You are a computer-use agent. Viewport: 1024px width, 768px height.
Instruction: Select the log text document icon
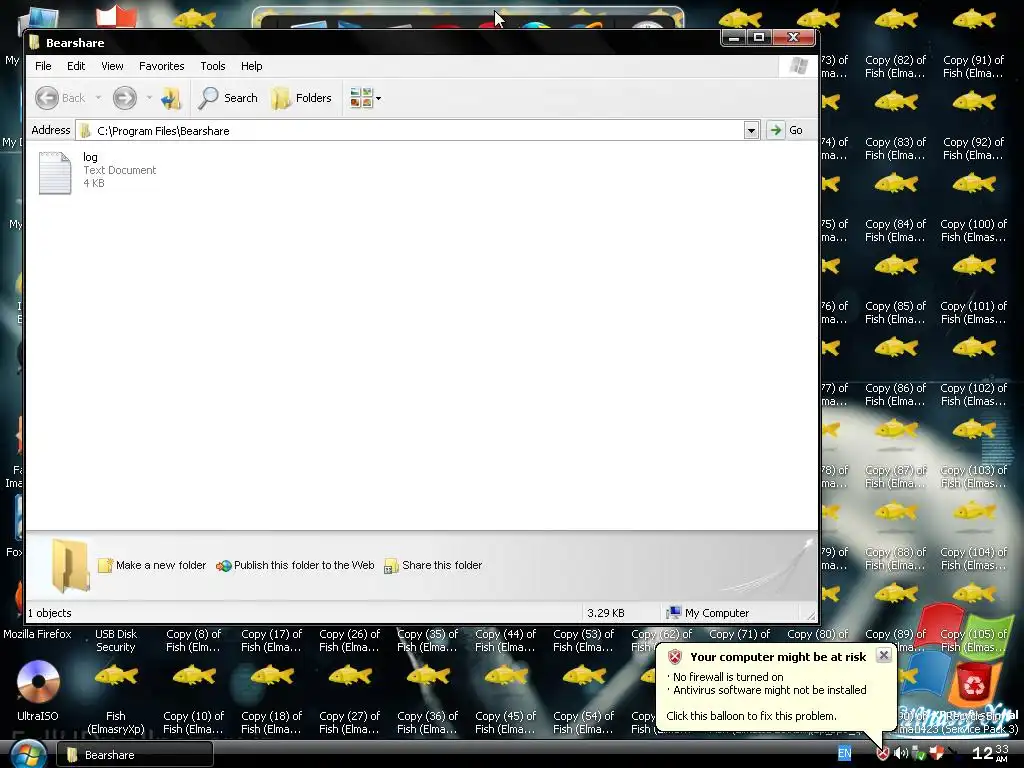(x=55, y=173)
